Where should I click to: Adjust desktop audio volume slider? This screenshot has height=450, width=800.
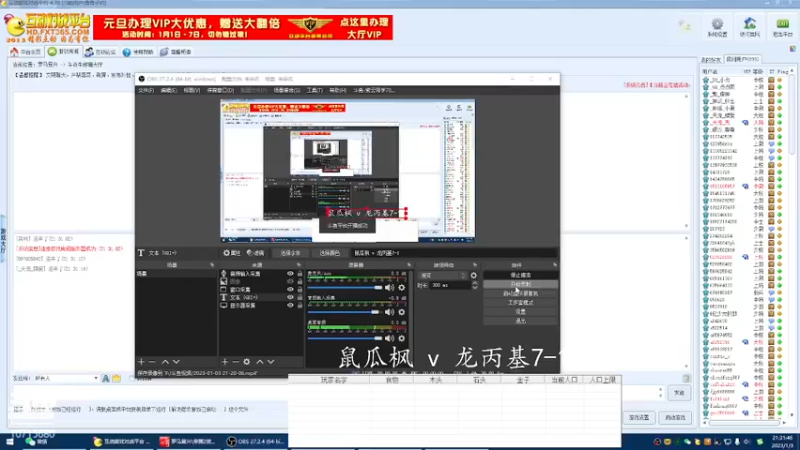point(345,338)
